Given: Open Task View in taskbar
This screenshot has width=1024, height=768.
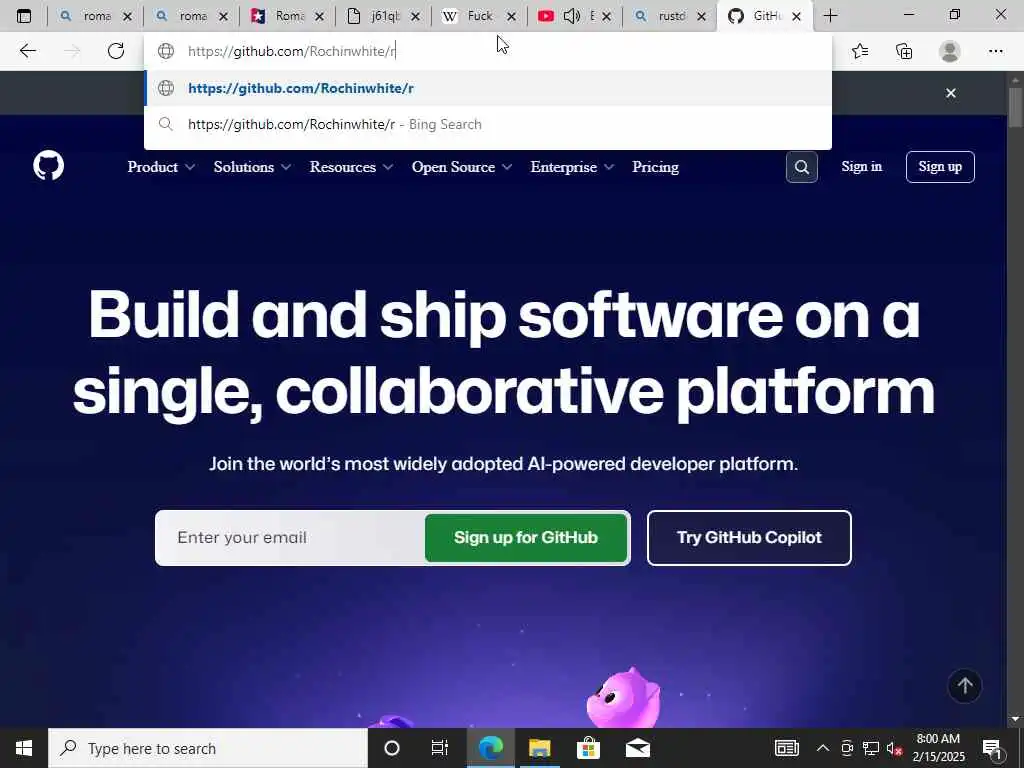Looking at the screenshot, I should 440,748.
